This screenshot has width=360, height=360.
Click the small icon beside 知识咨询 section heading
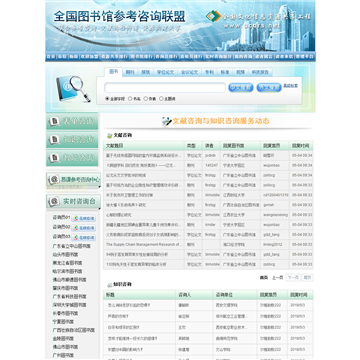109,285
